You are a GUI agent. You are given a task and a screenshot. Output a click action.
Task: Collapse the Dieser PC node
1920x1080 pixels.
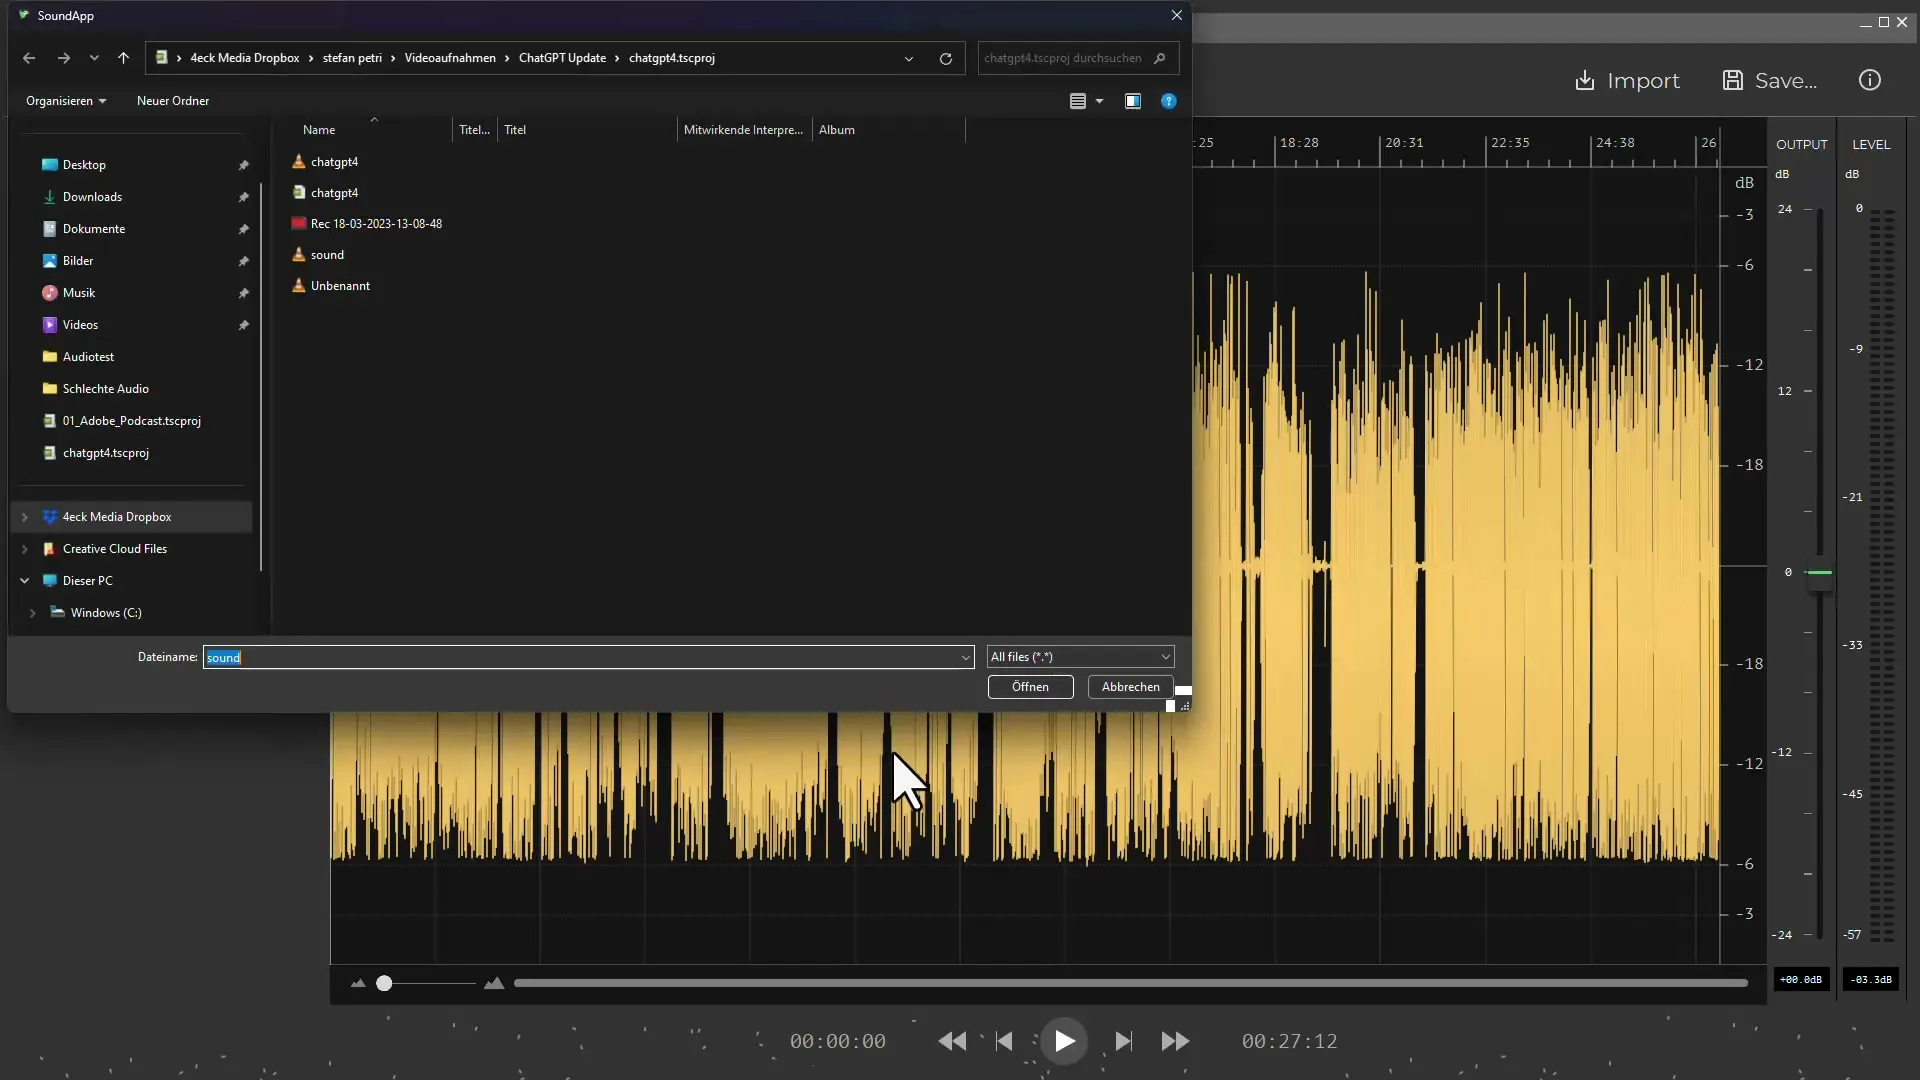coord(25,581)
